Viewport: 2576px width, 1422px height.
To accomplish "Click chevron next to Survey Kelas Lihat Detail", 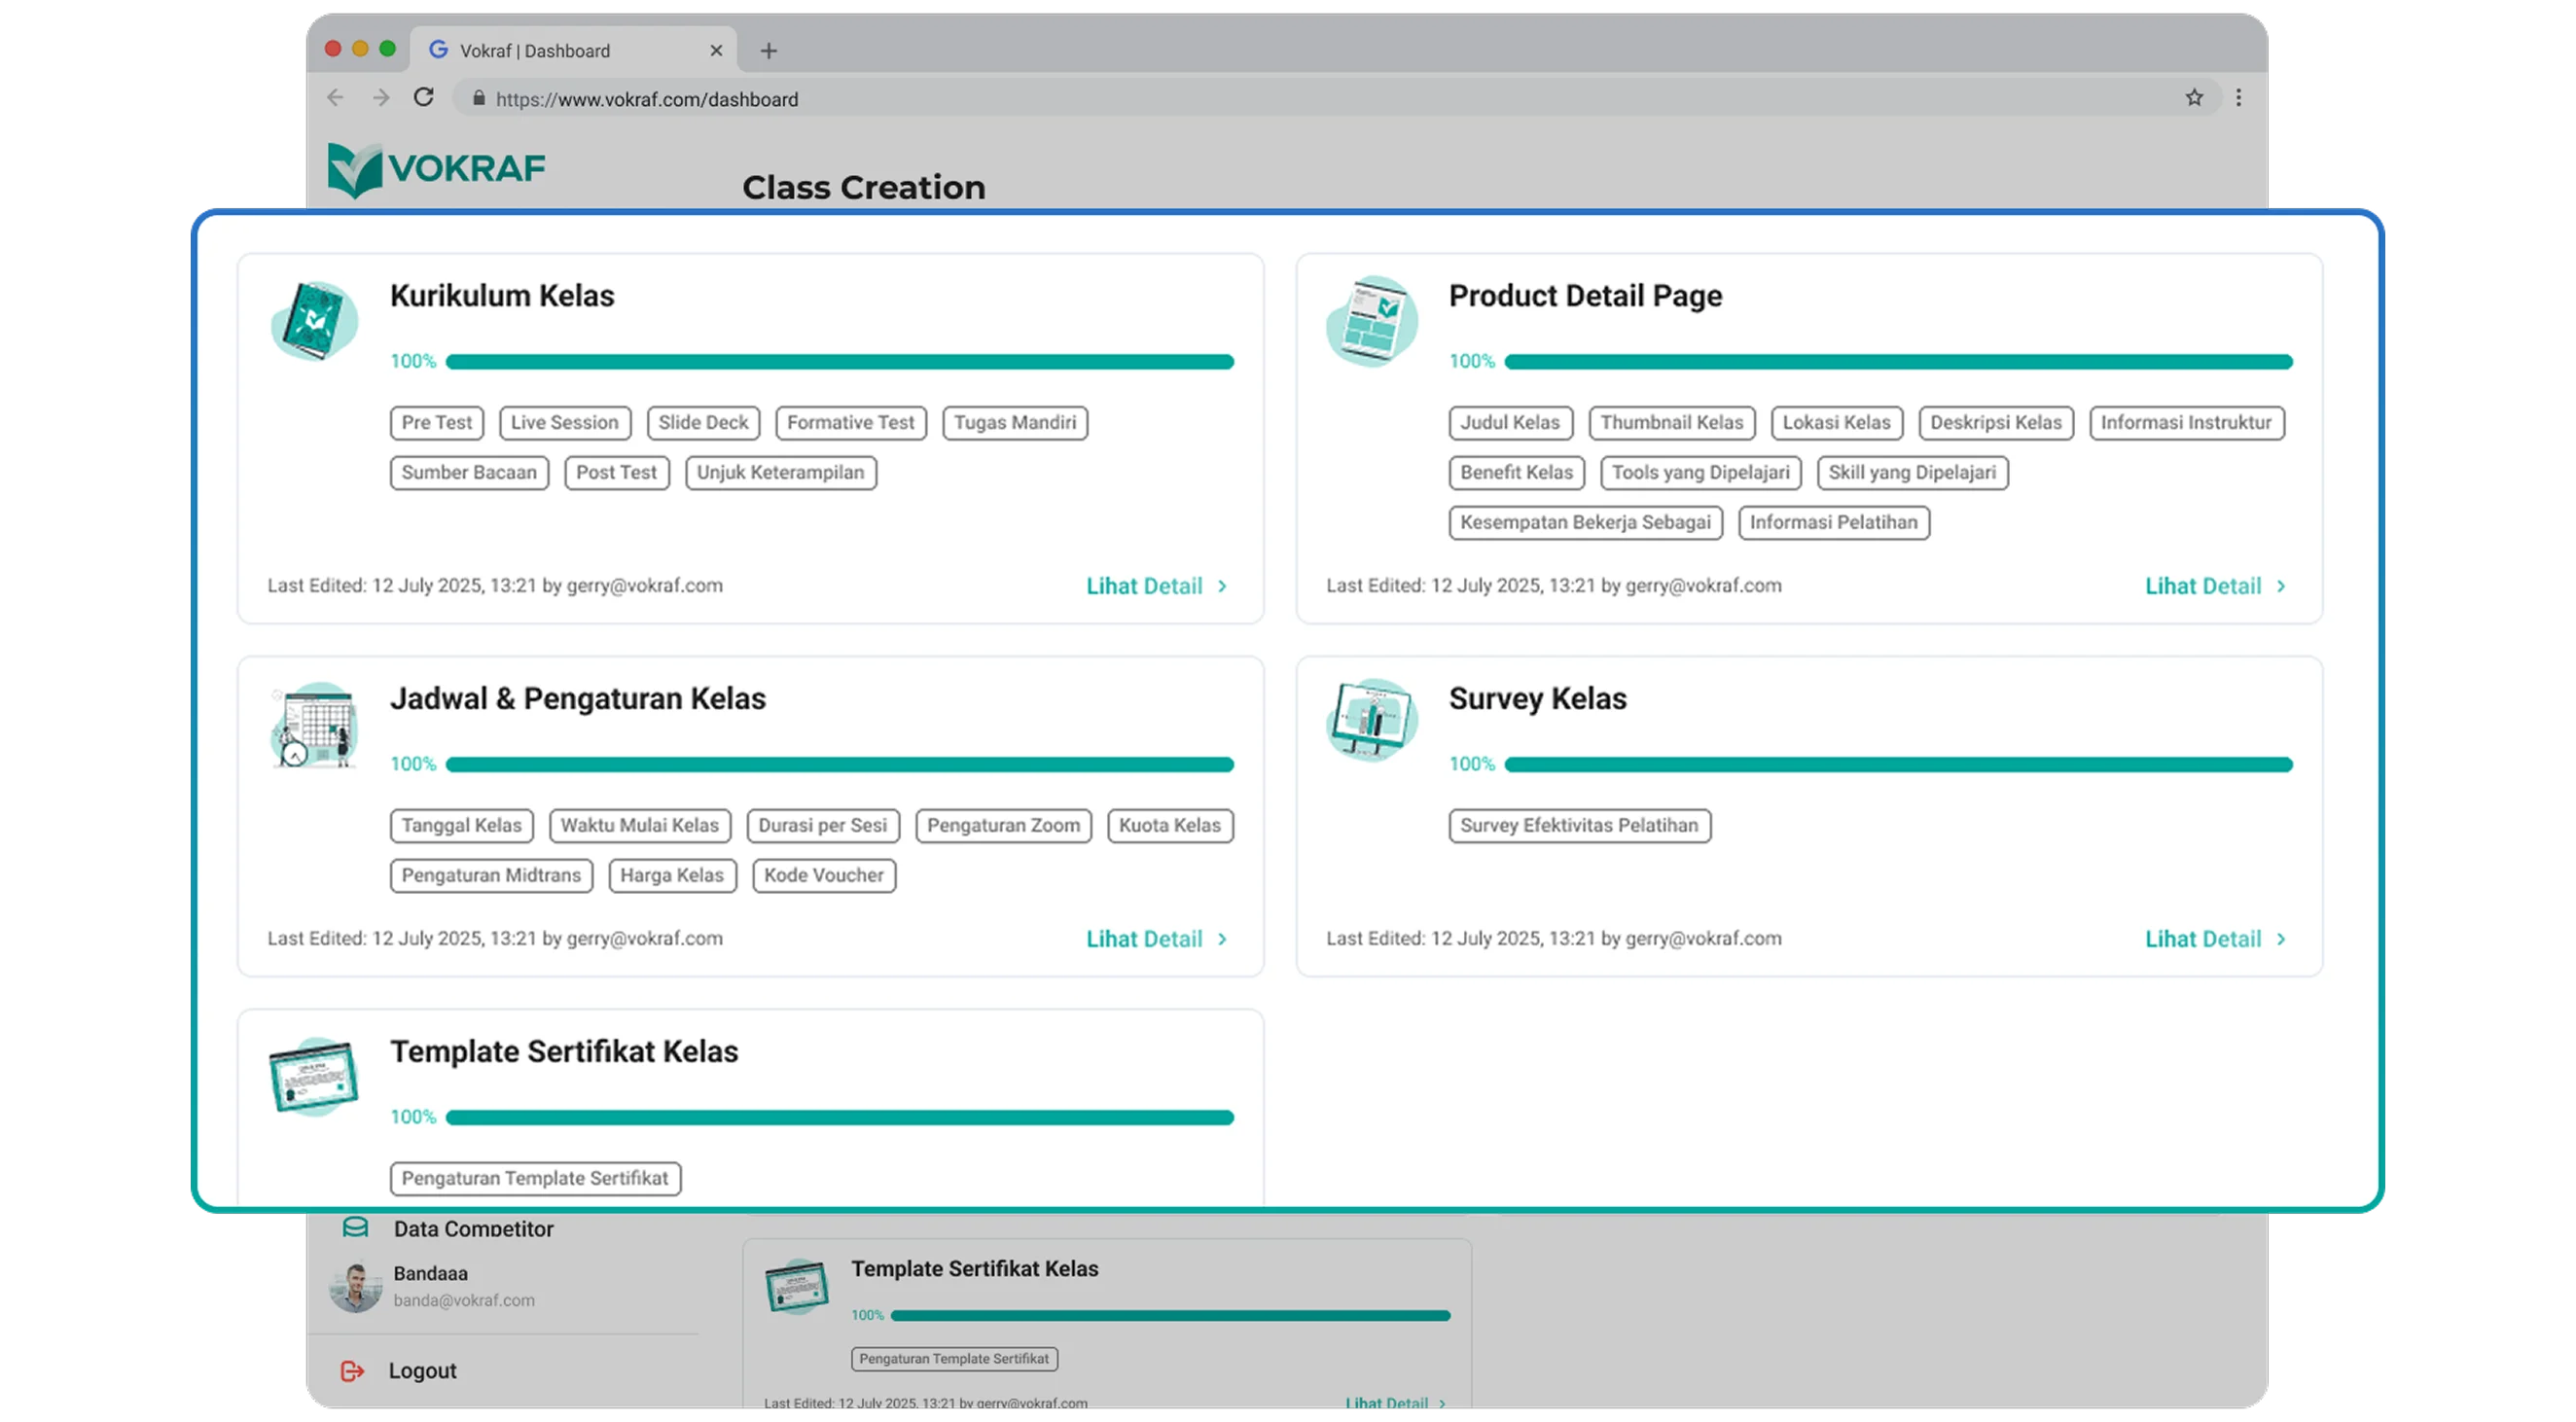I will coord(2281,939).
